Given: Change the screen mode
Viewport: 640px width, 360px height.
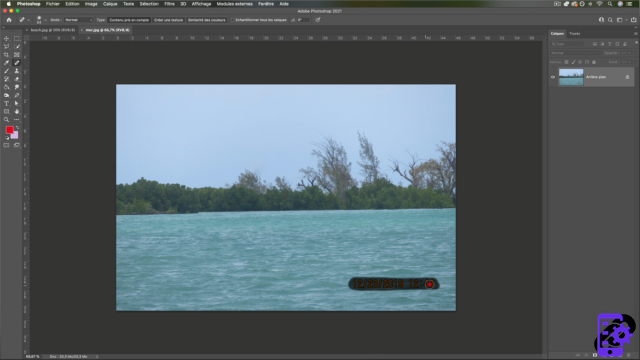Looking at the screenshot, I should pyautogui.click(x=17, y=145).
